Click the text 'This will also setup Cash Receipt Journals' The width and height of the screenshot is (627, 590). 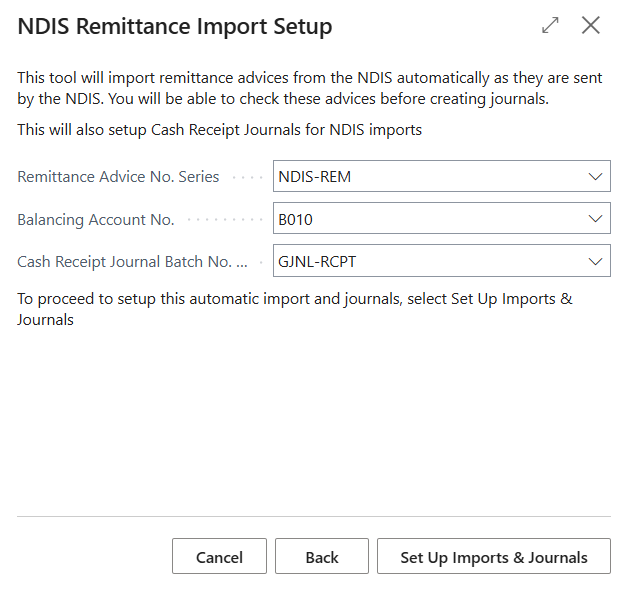(220, 130)
